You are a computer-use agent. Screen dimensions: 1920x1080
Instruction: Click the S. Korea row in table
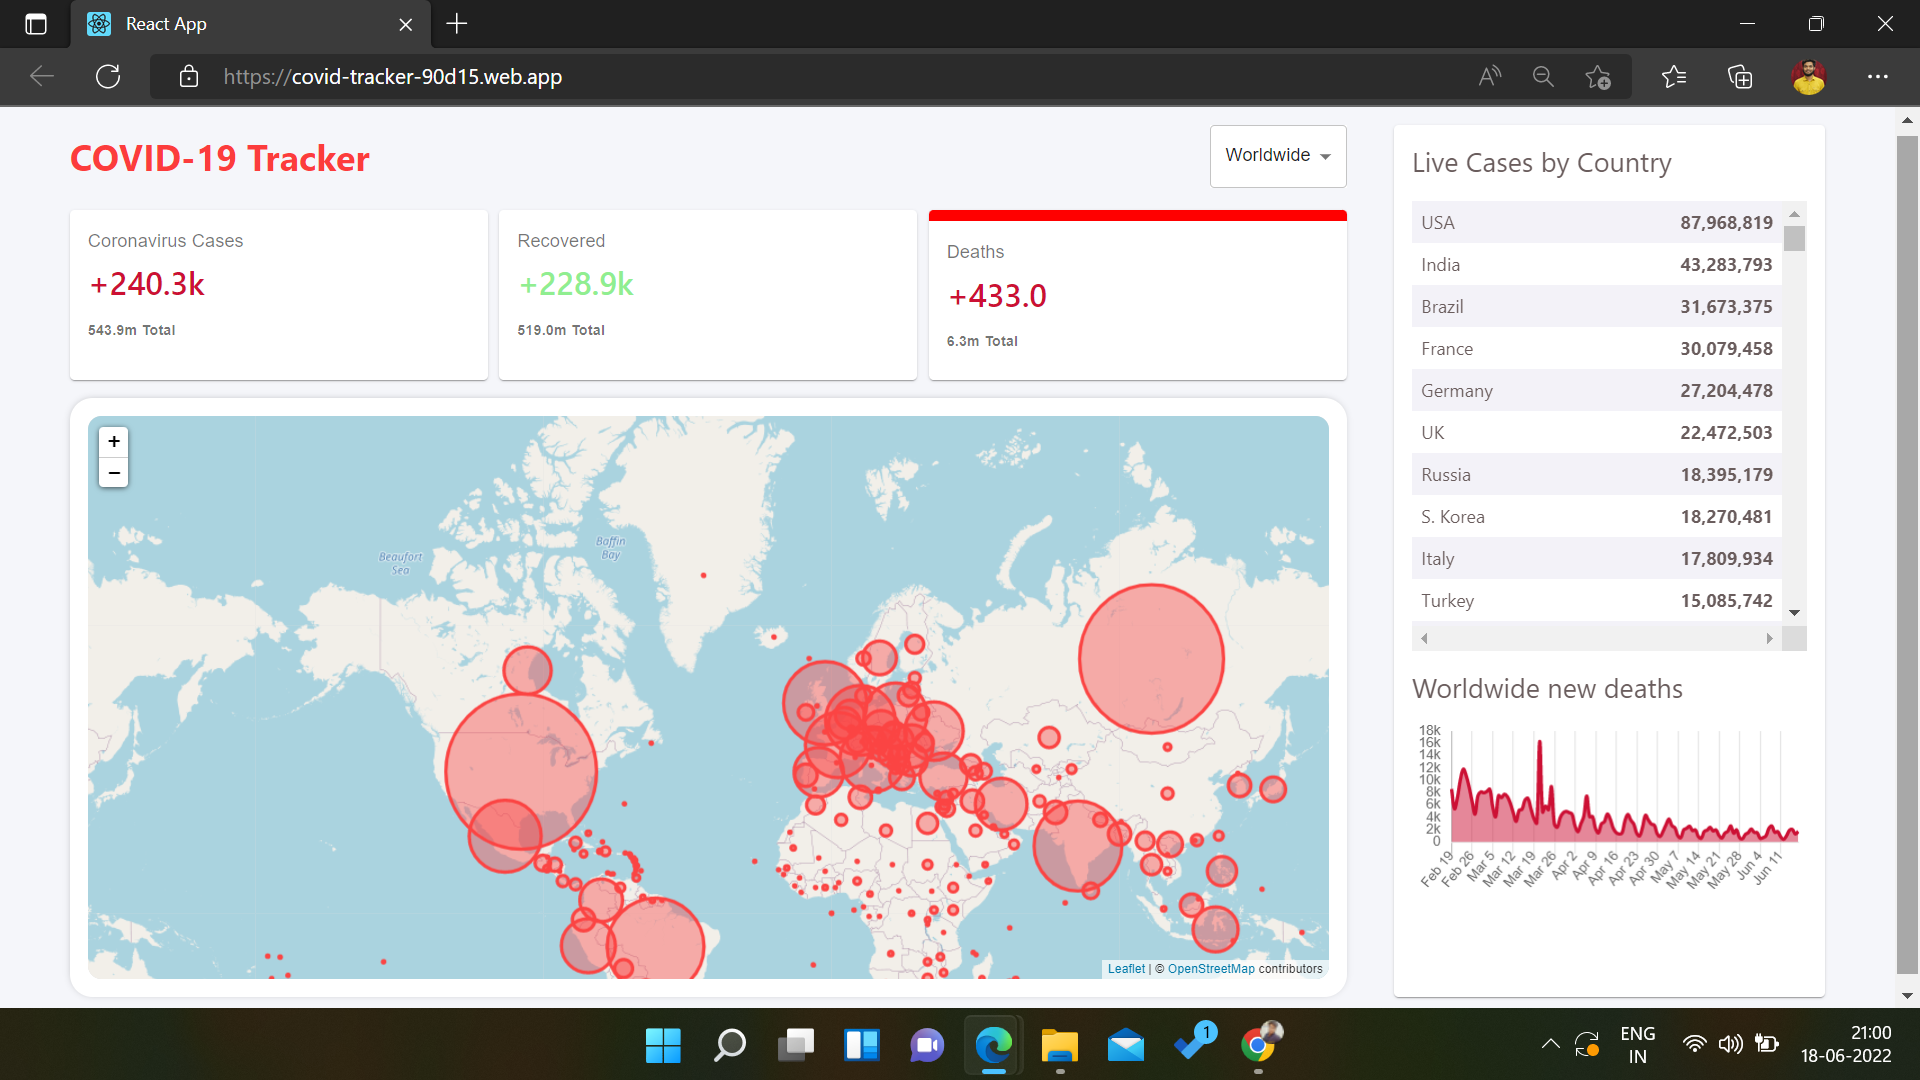point(1596,516)
